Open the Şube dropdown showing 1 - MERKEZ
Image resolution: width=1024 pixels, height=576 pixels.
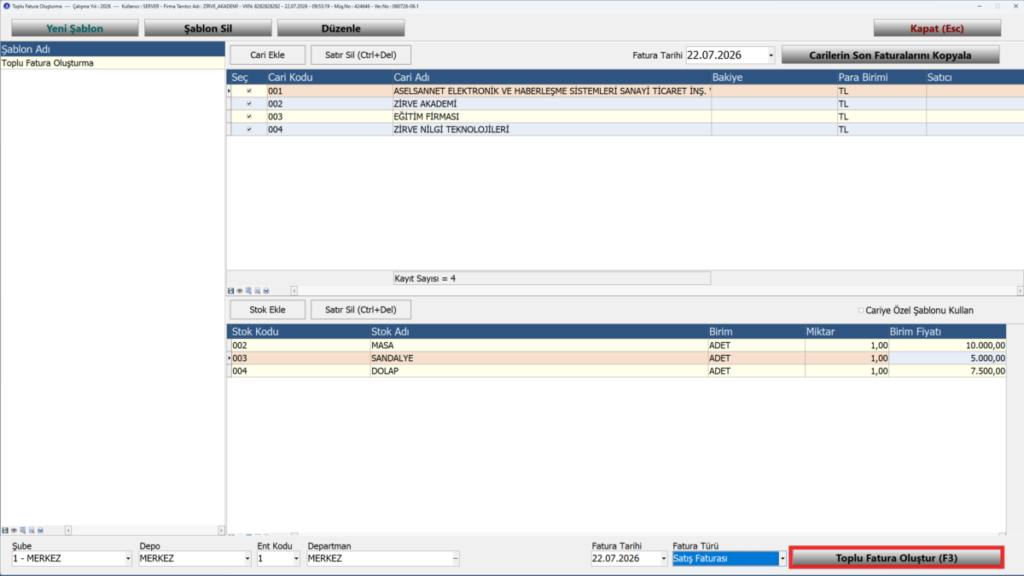(x=127, y=559)
